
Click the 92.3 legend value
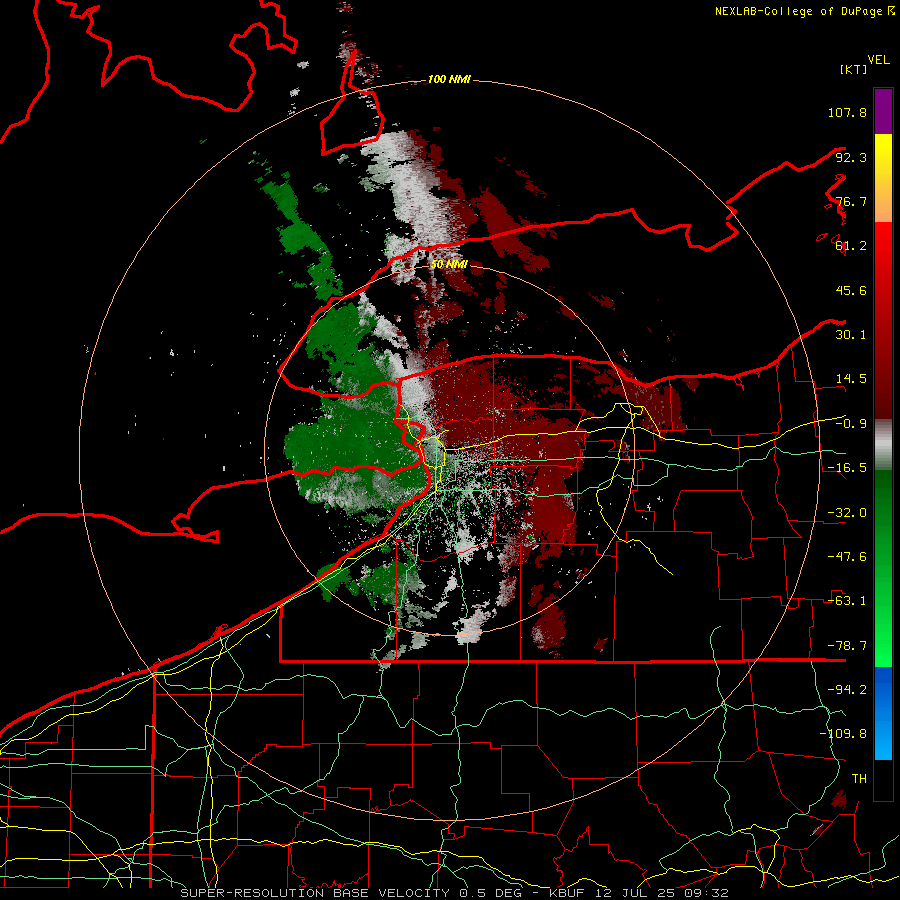pos(851,157)
